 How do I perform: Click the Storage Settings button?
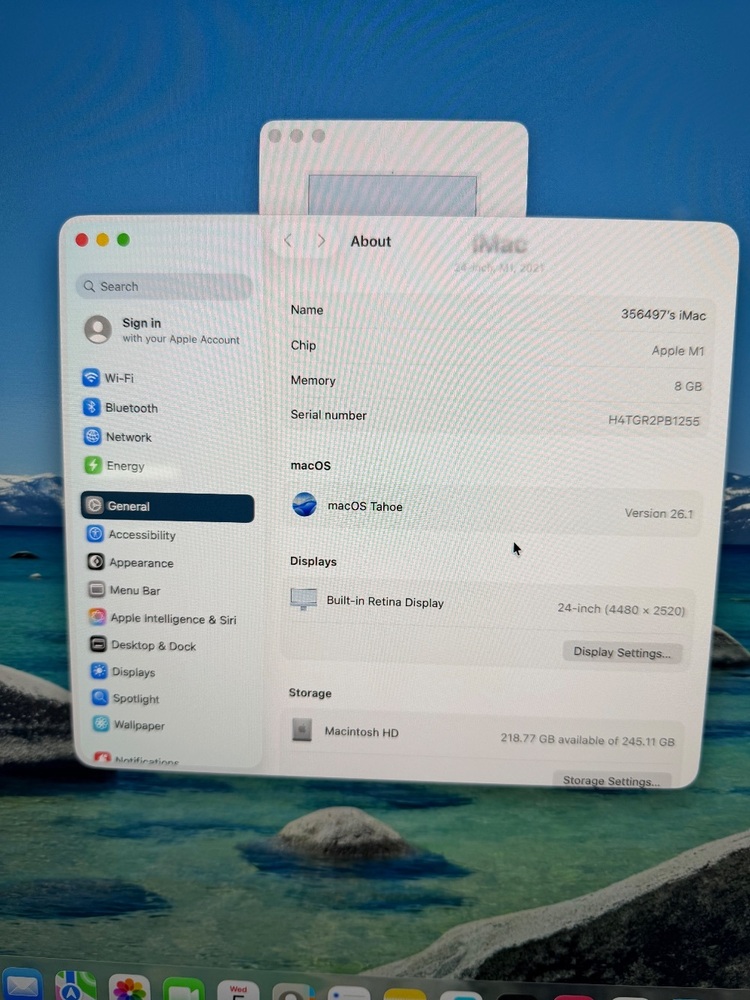(610, 780)
